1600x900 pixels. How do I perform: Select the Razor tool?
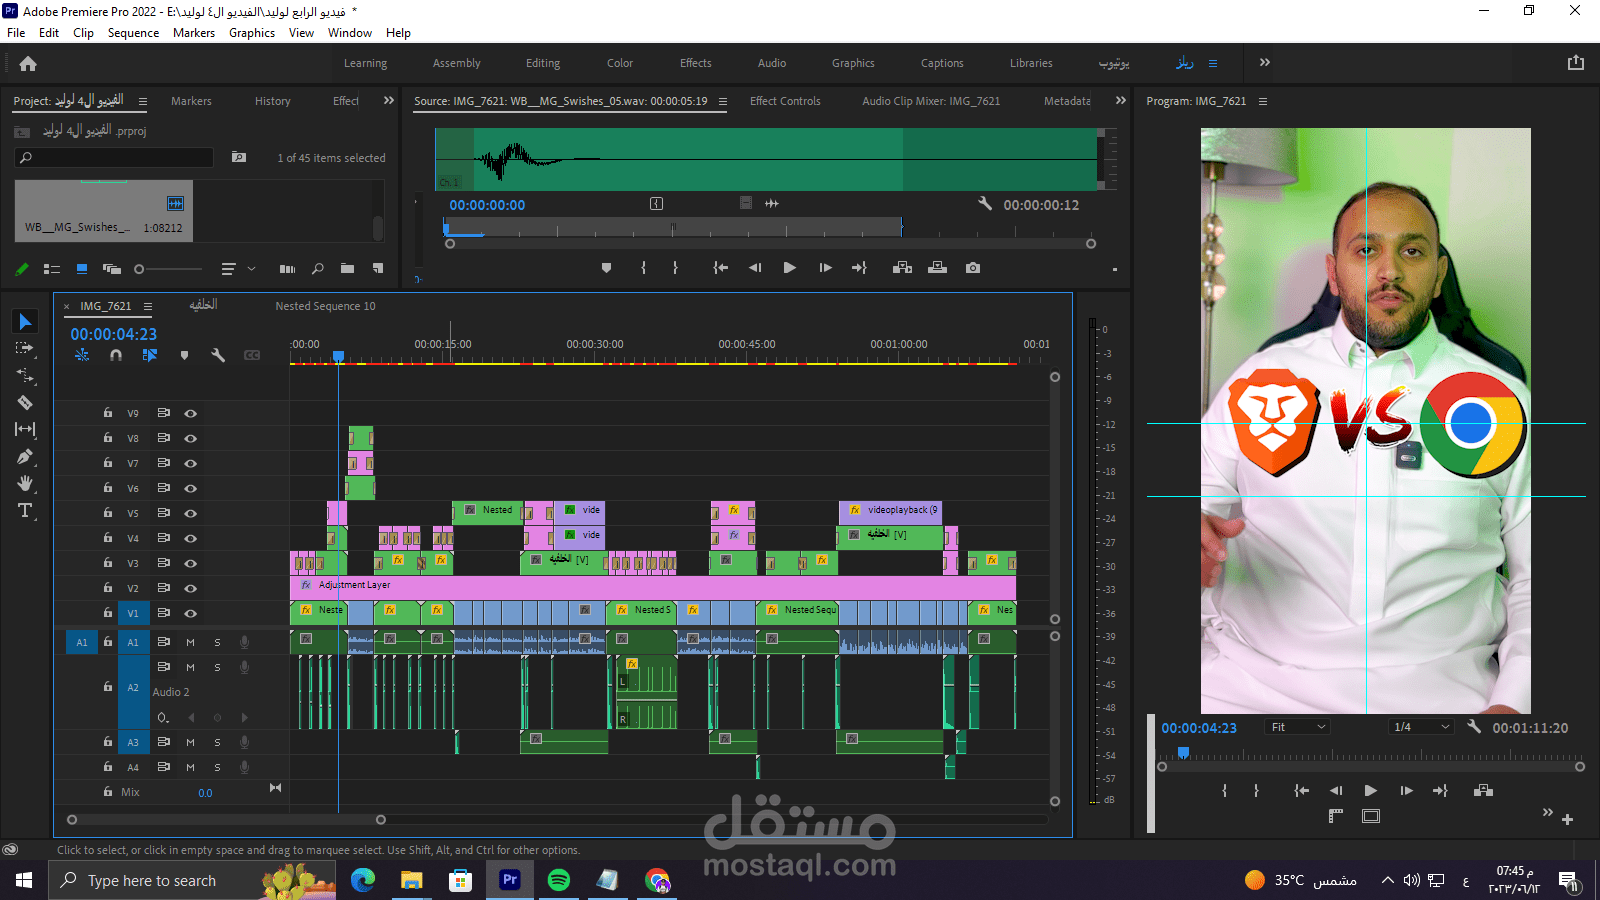pyautogui.click(x=25, y=402)
